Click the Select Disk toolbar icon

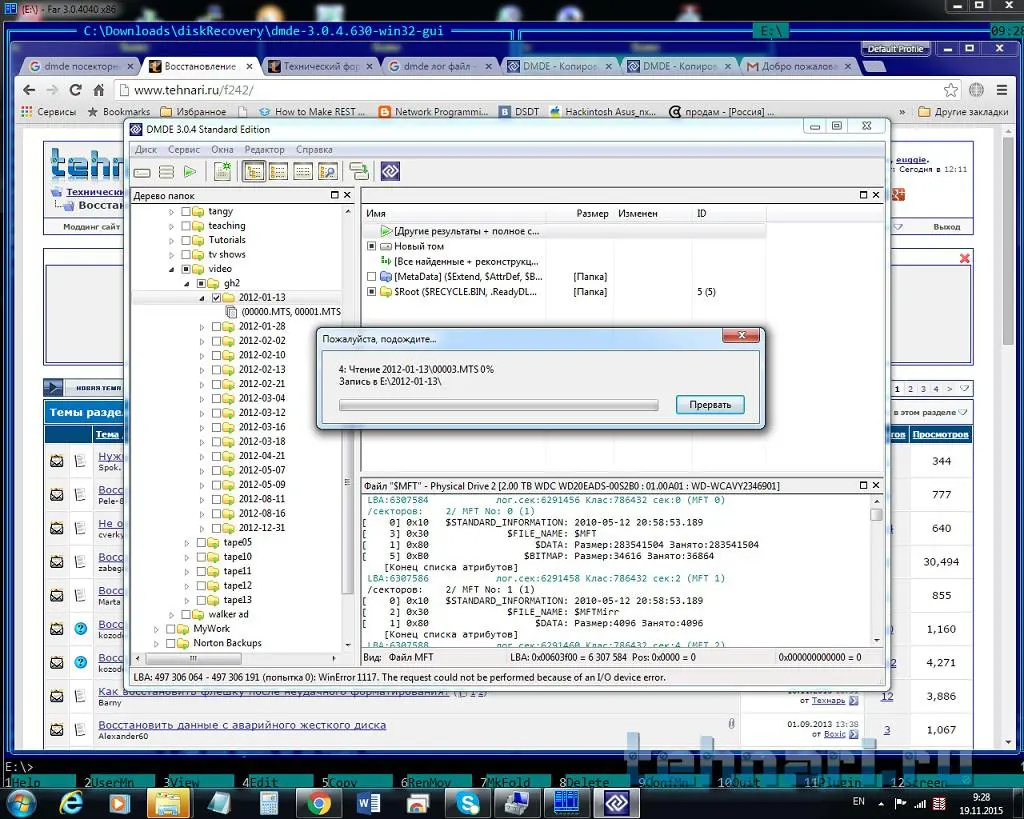[143, 172]
